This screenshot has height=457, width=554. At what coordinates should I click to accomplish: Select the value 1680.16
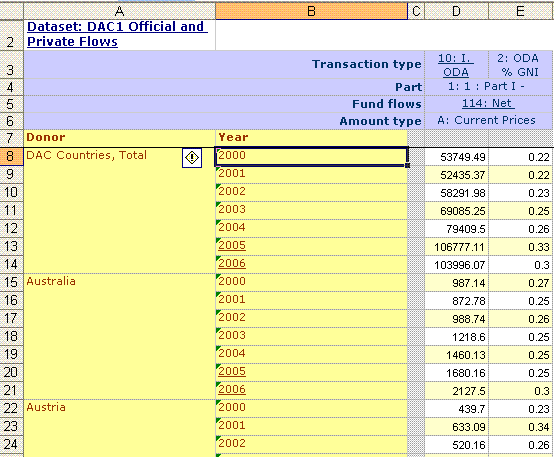click(x=456, y=373)
